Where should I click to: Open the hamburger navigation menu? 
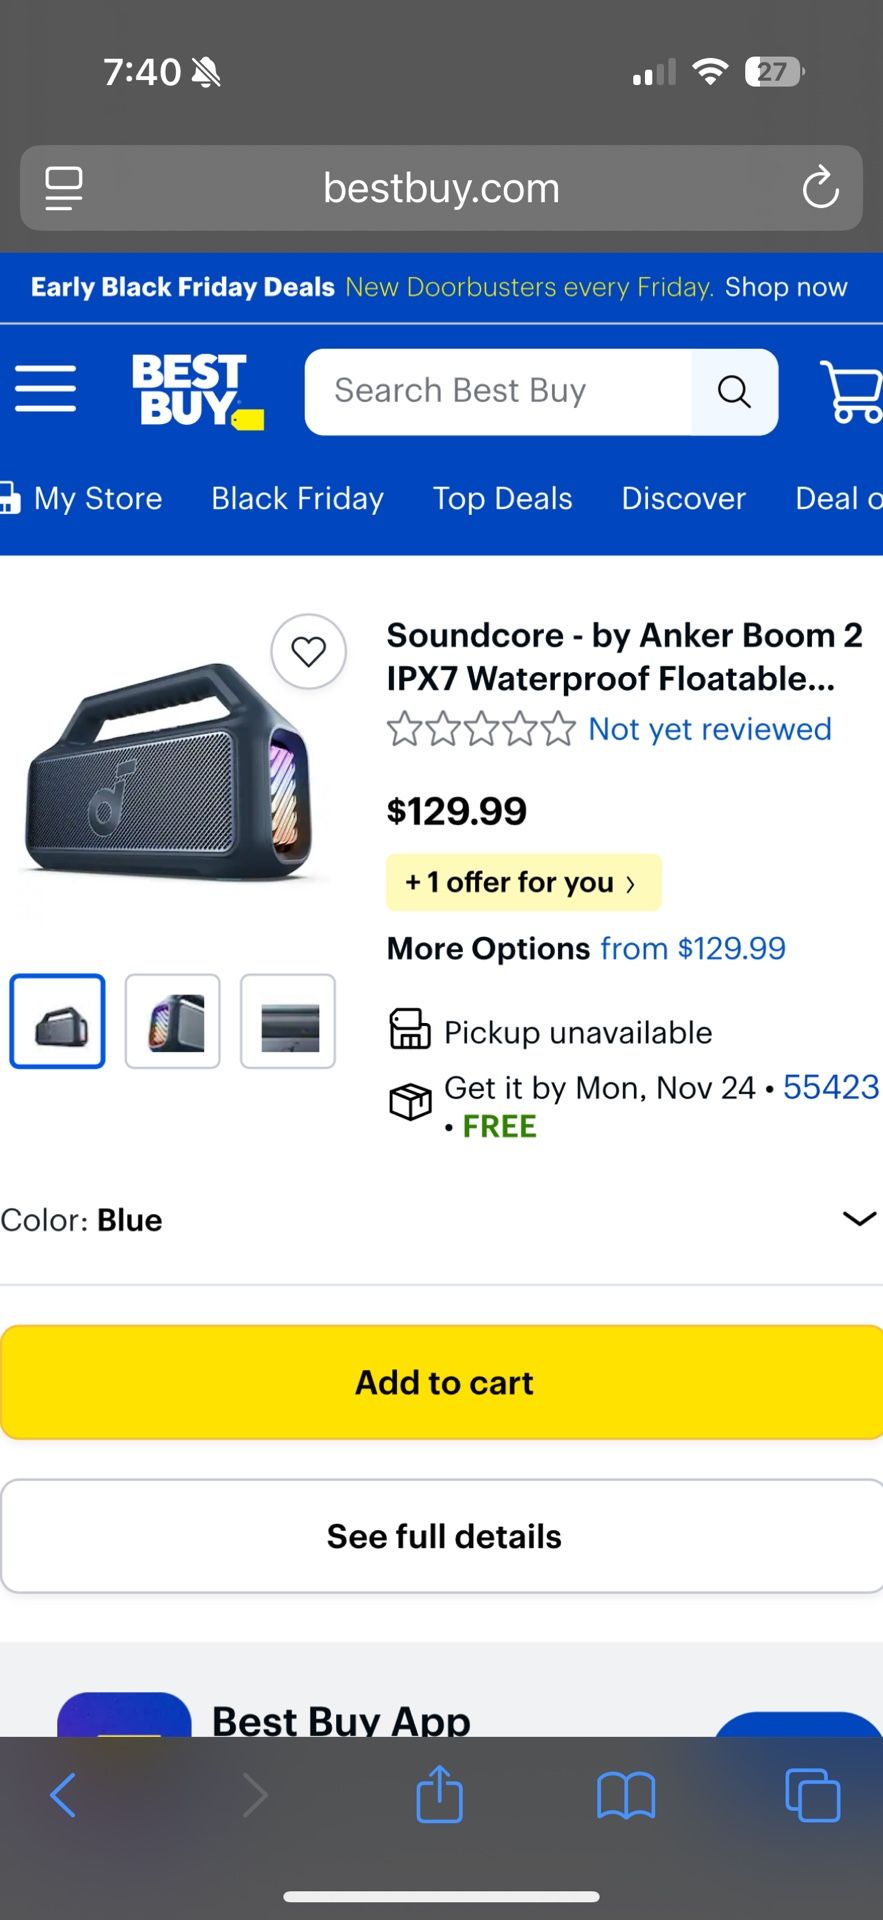pos(45,391)
